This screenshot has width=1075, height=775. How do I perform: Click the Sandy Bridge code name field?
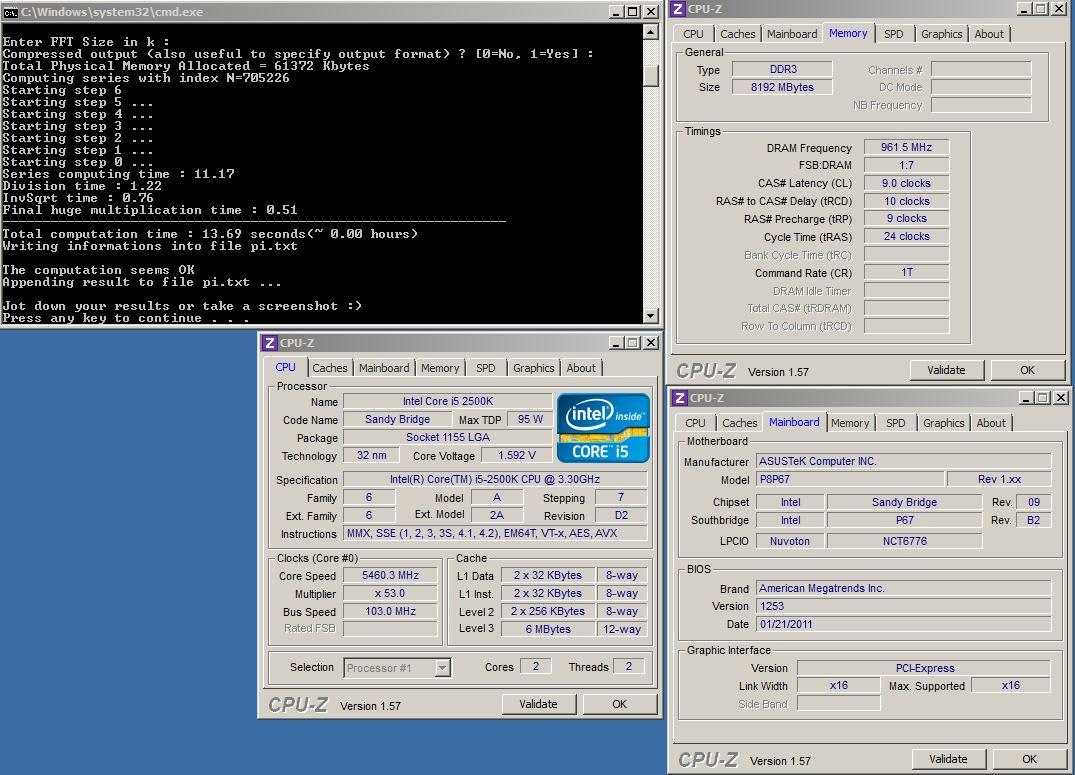point(397,419)
